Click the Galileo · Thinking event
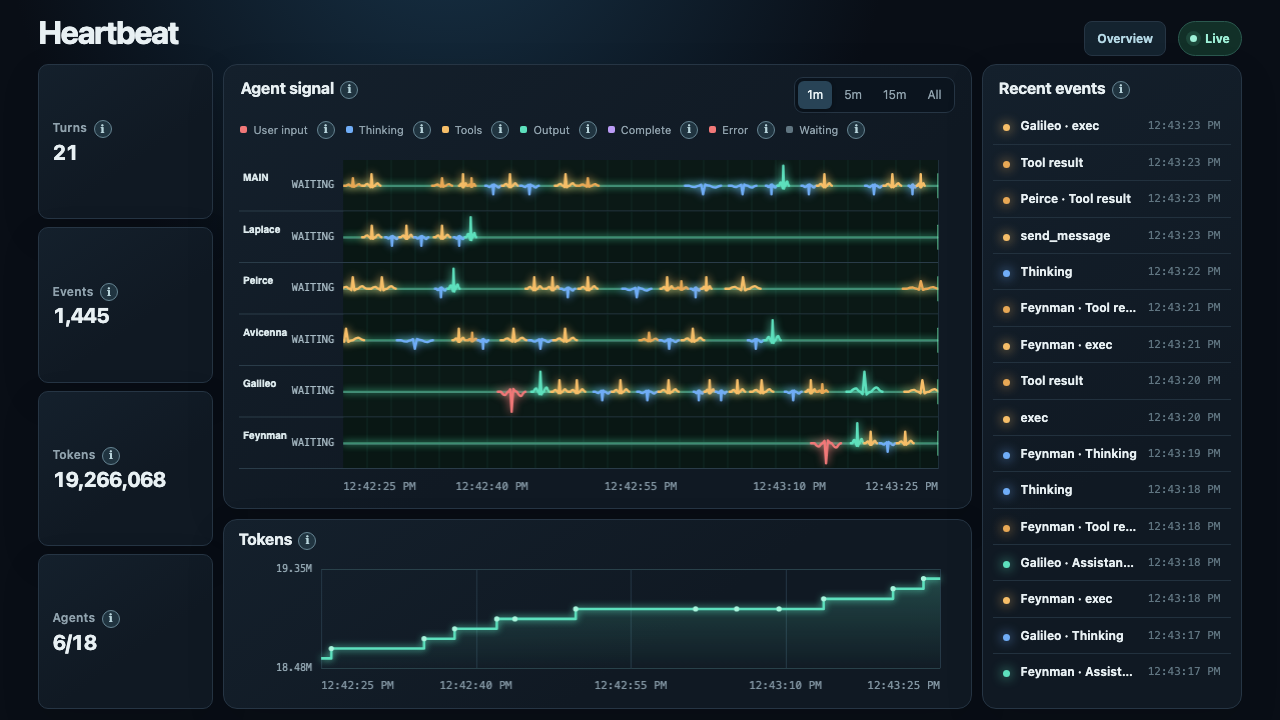1280x720 pixels. click(x=1111, y=636)
